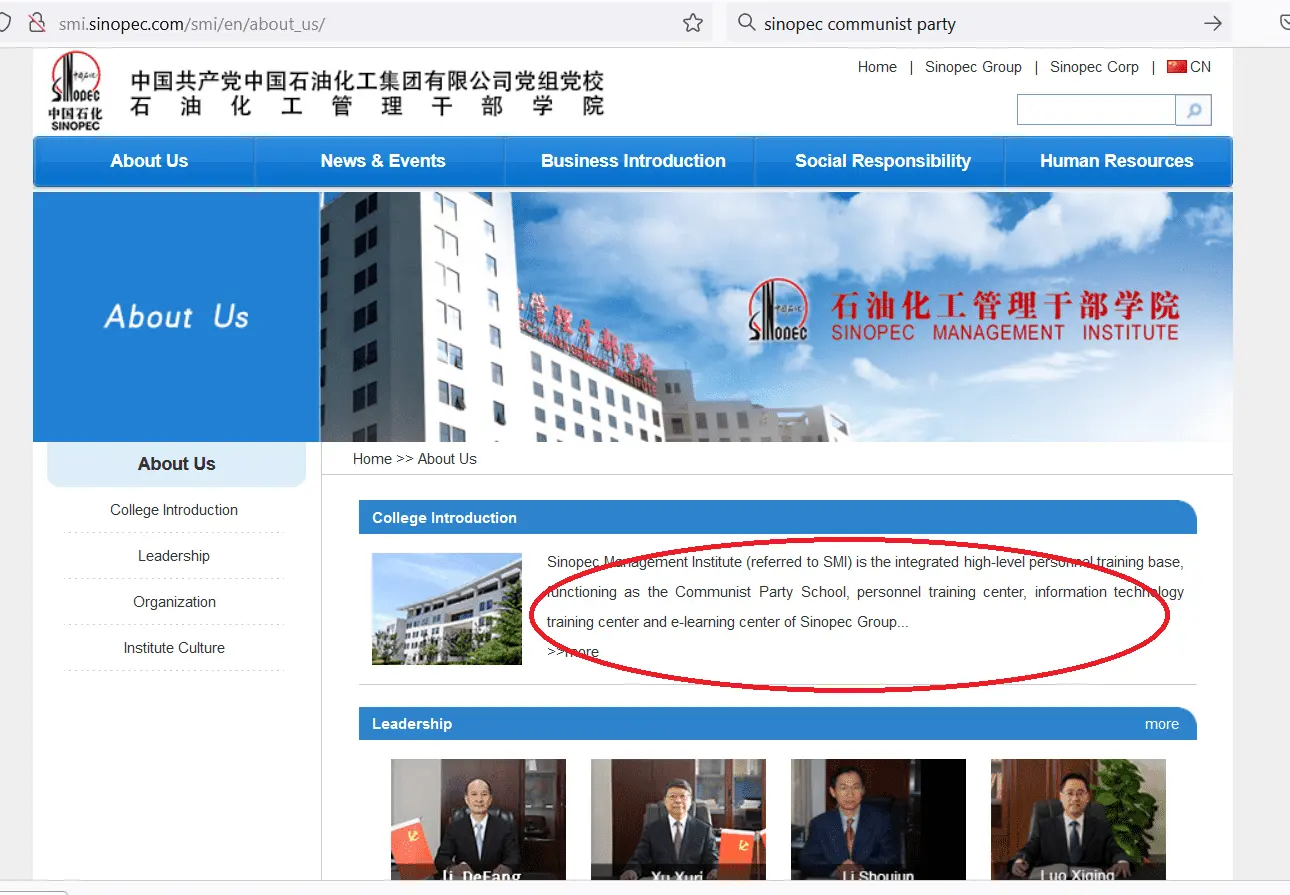Image resolution: width=1290 pixels, height=895 pixels.
Task: Click the site search input field
Action: [x=1096, y=110]
